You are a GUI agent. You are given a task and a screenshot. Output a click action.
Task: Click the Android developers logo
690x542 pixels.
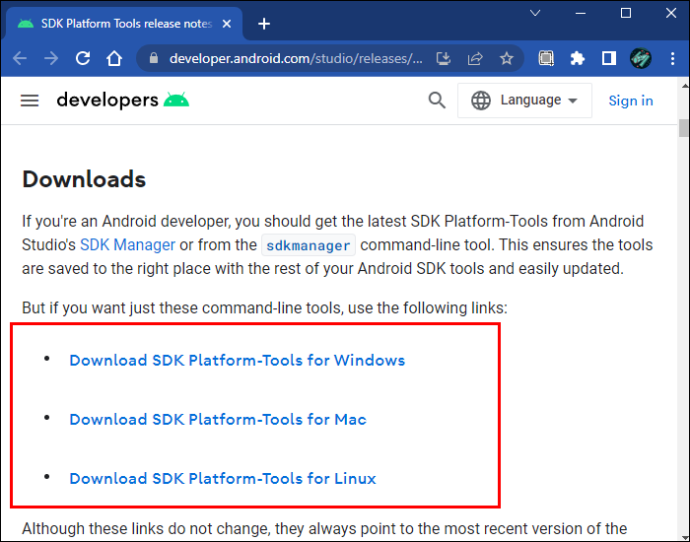[x=123, y=100]
